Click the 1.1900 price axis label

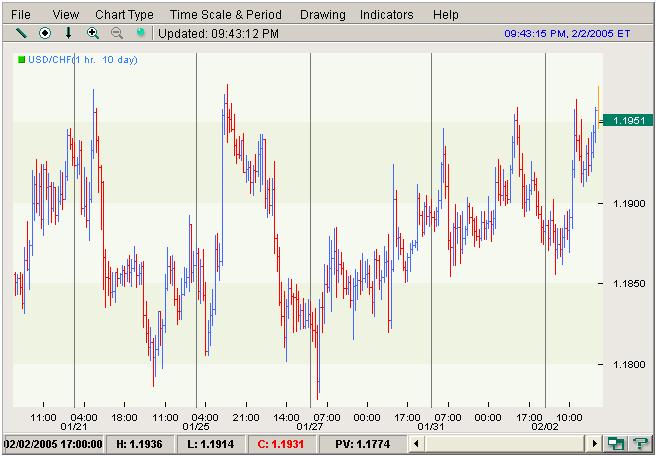click(x=627, y=203)
